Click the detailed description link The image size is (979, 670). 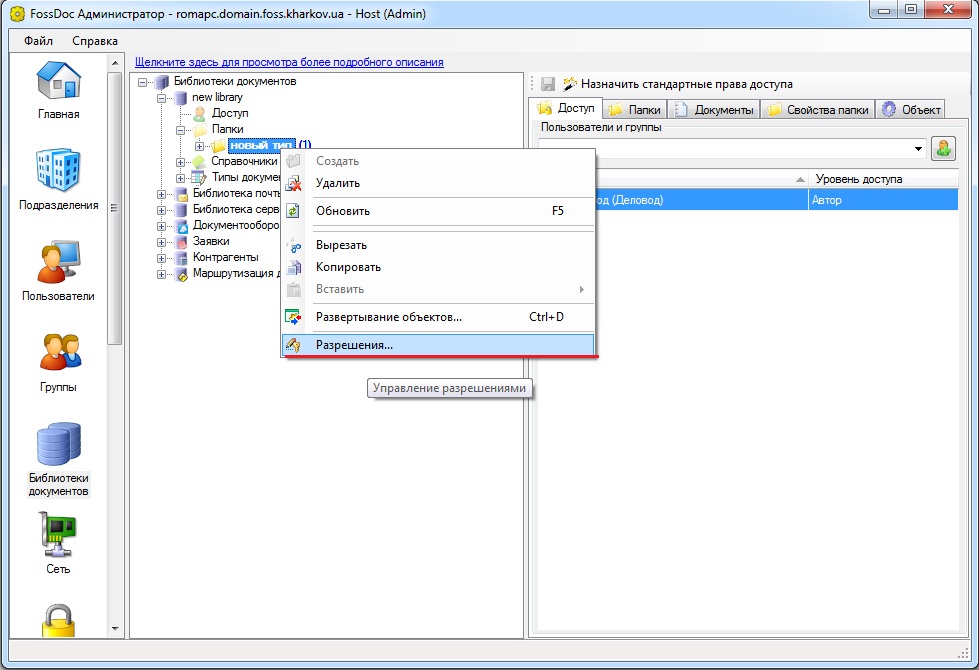[289, 62]
